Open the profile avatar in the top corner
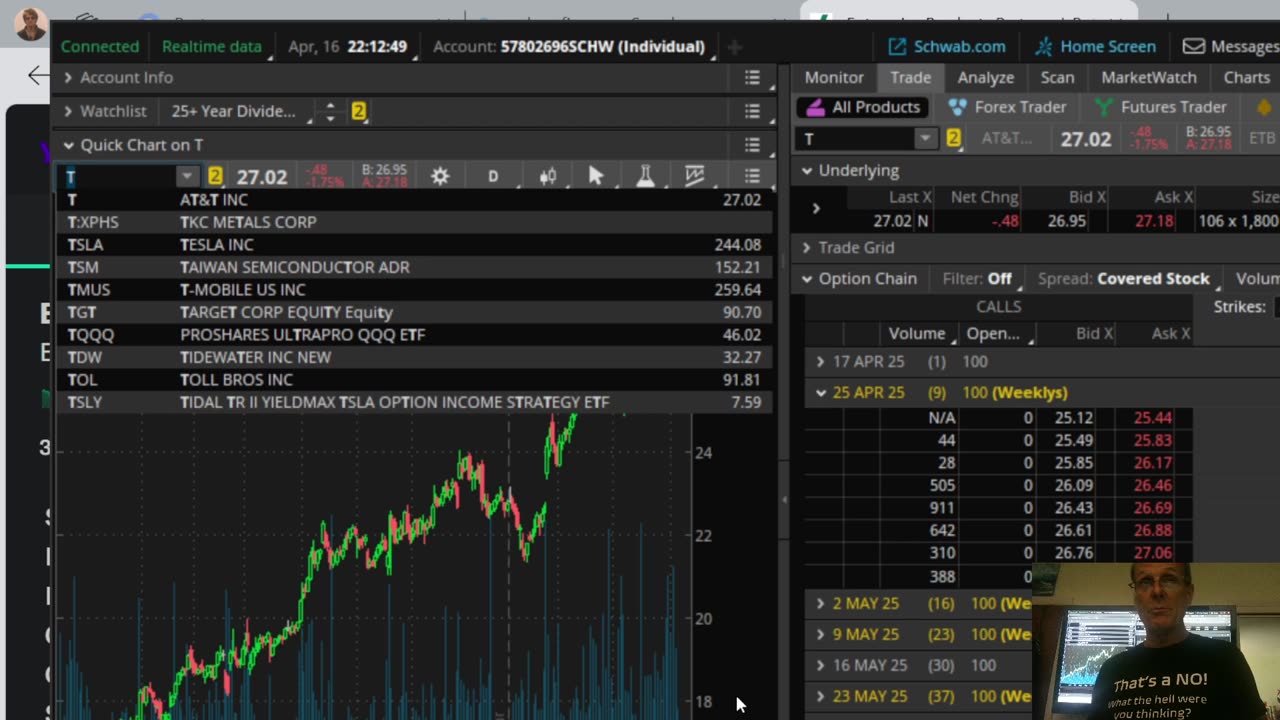This screenshot has width=1280, height=720. [30, 23]
